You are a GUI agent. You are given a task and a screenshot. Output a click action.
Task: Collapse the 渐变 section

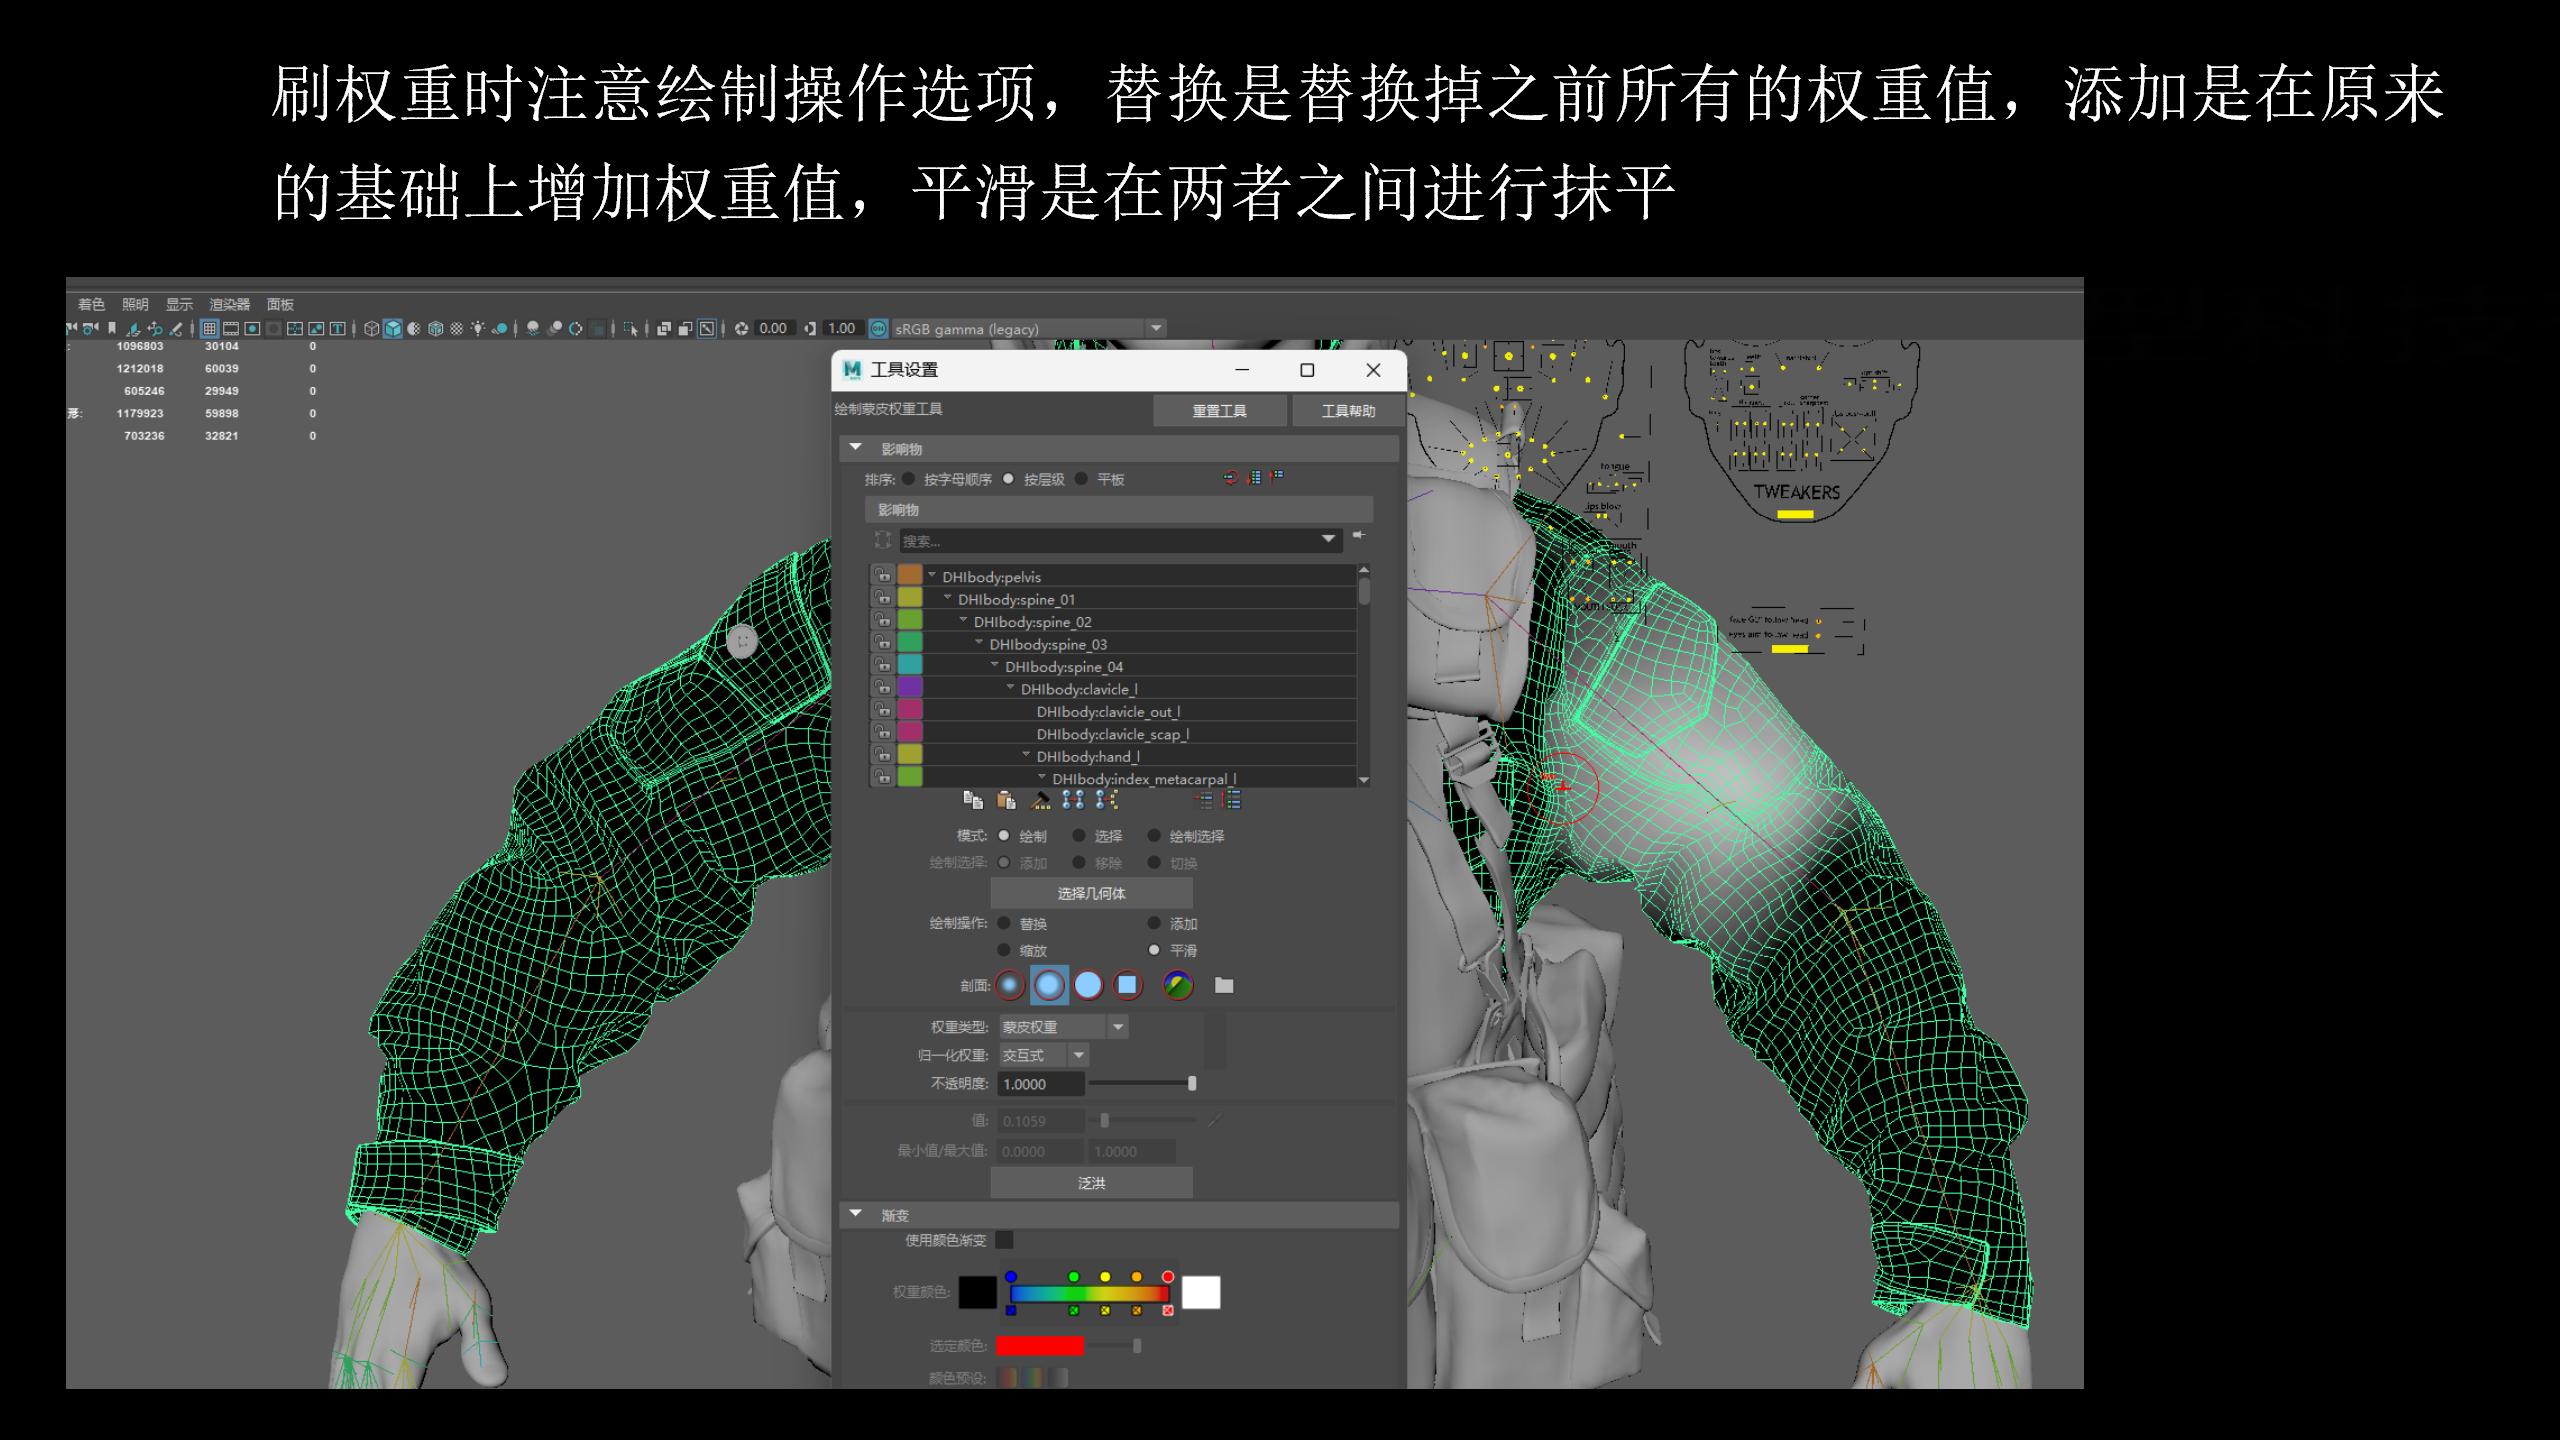(x=1118, y=1214)
